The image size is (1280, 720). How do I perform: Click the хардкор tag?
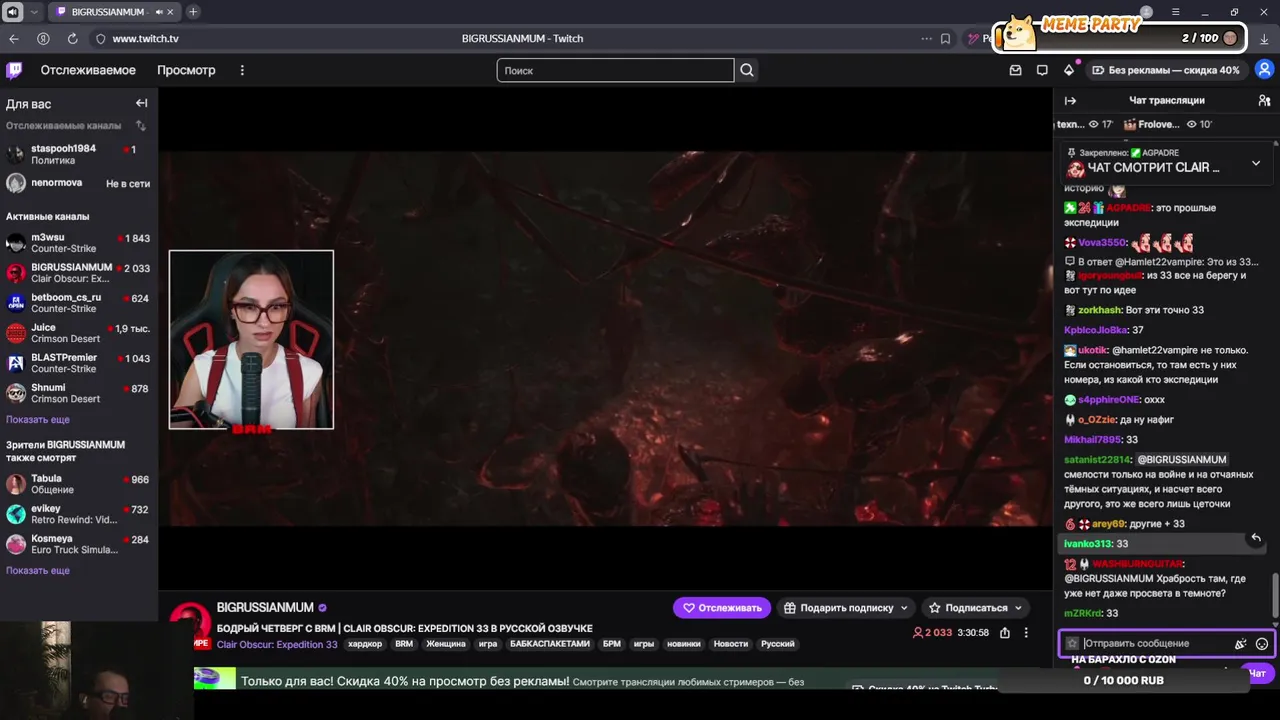[x=365, y=644]
